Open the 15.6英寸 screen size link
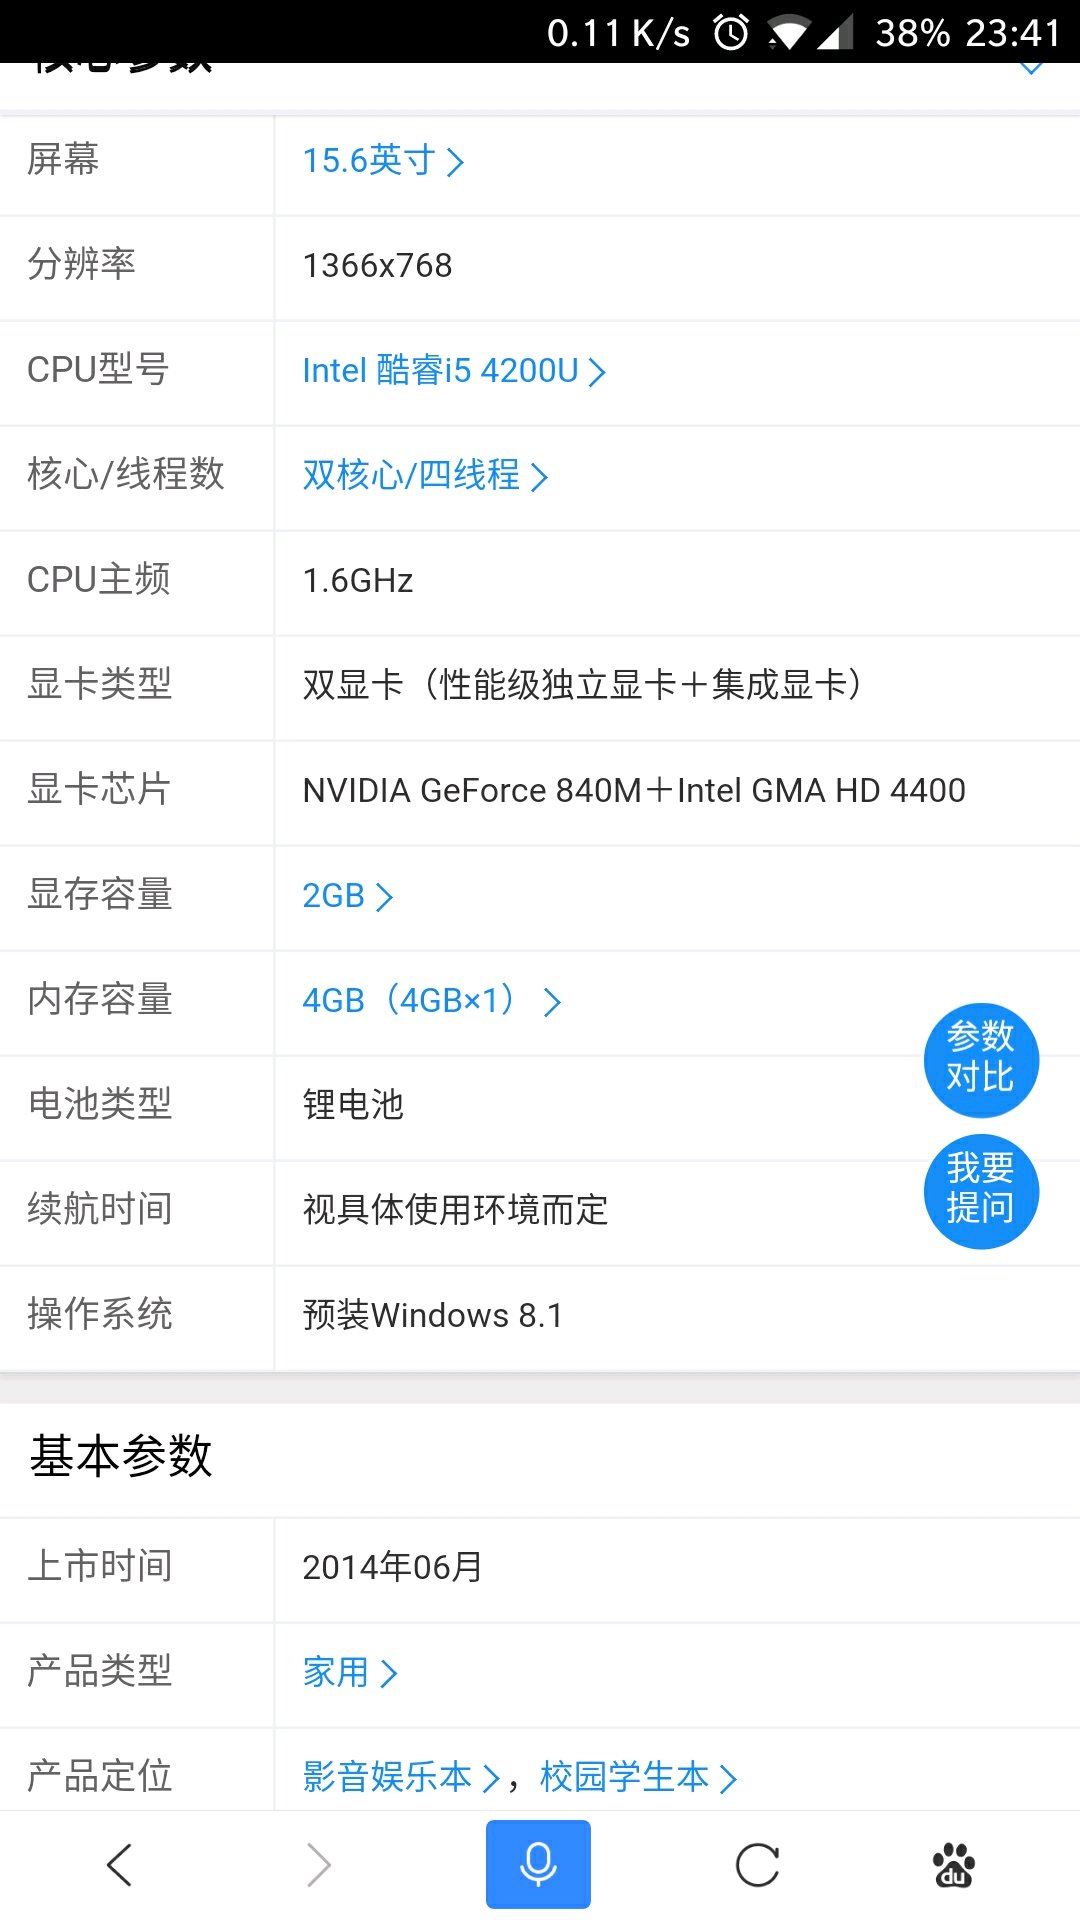 point(383,161)
